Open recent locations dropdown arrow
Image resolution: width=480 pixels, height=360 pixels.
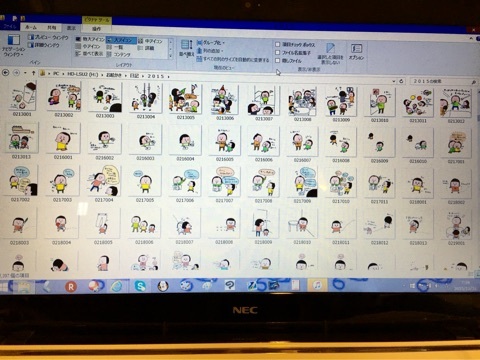click(x=25, y=73)
